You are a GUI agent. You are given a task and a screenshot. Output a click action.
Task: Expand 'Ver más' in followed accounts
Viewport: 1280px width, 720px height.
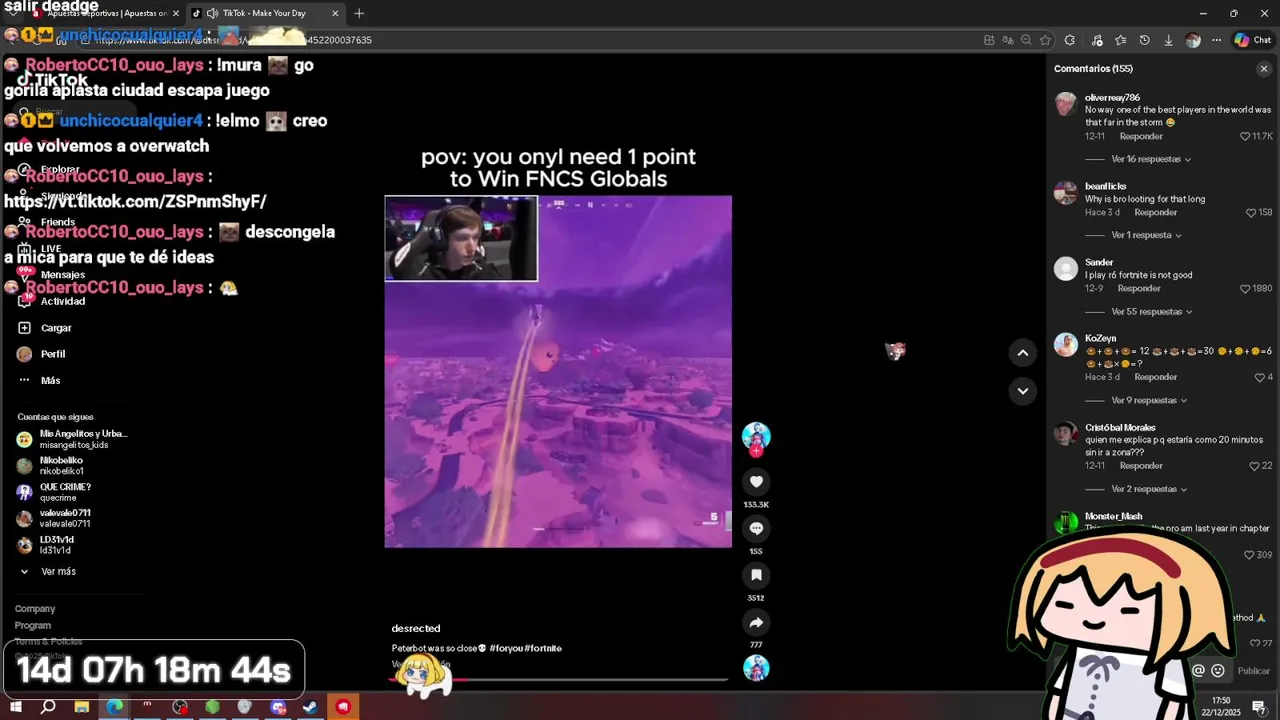[x=58, y=572]
